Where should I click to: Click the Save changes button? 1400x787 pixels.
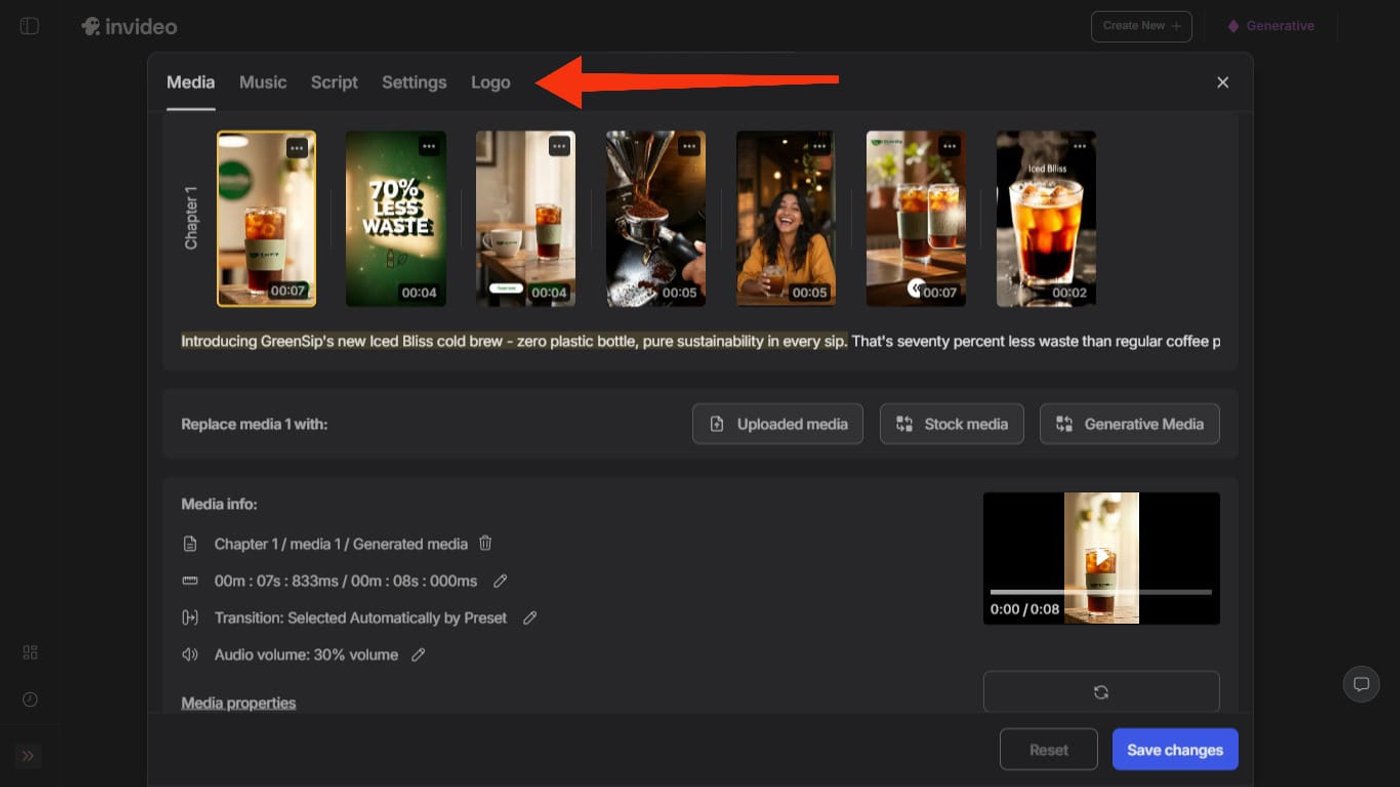pyautogui.click(x=1174, y=750)
